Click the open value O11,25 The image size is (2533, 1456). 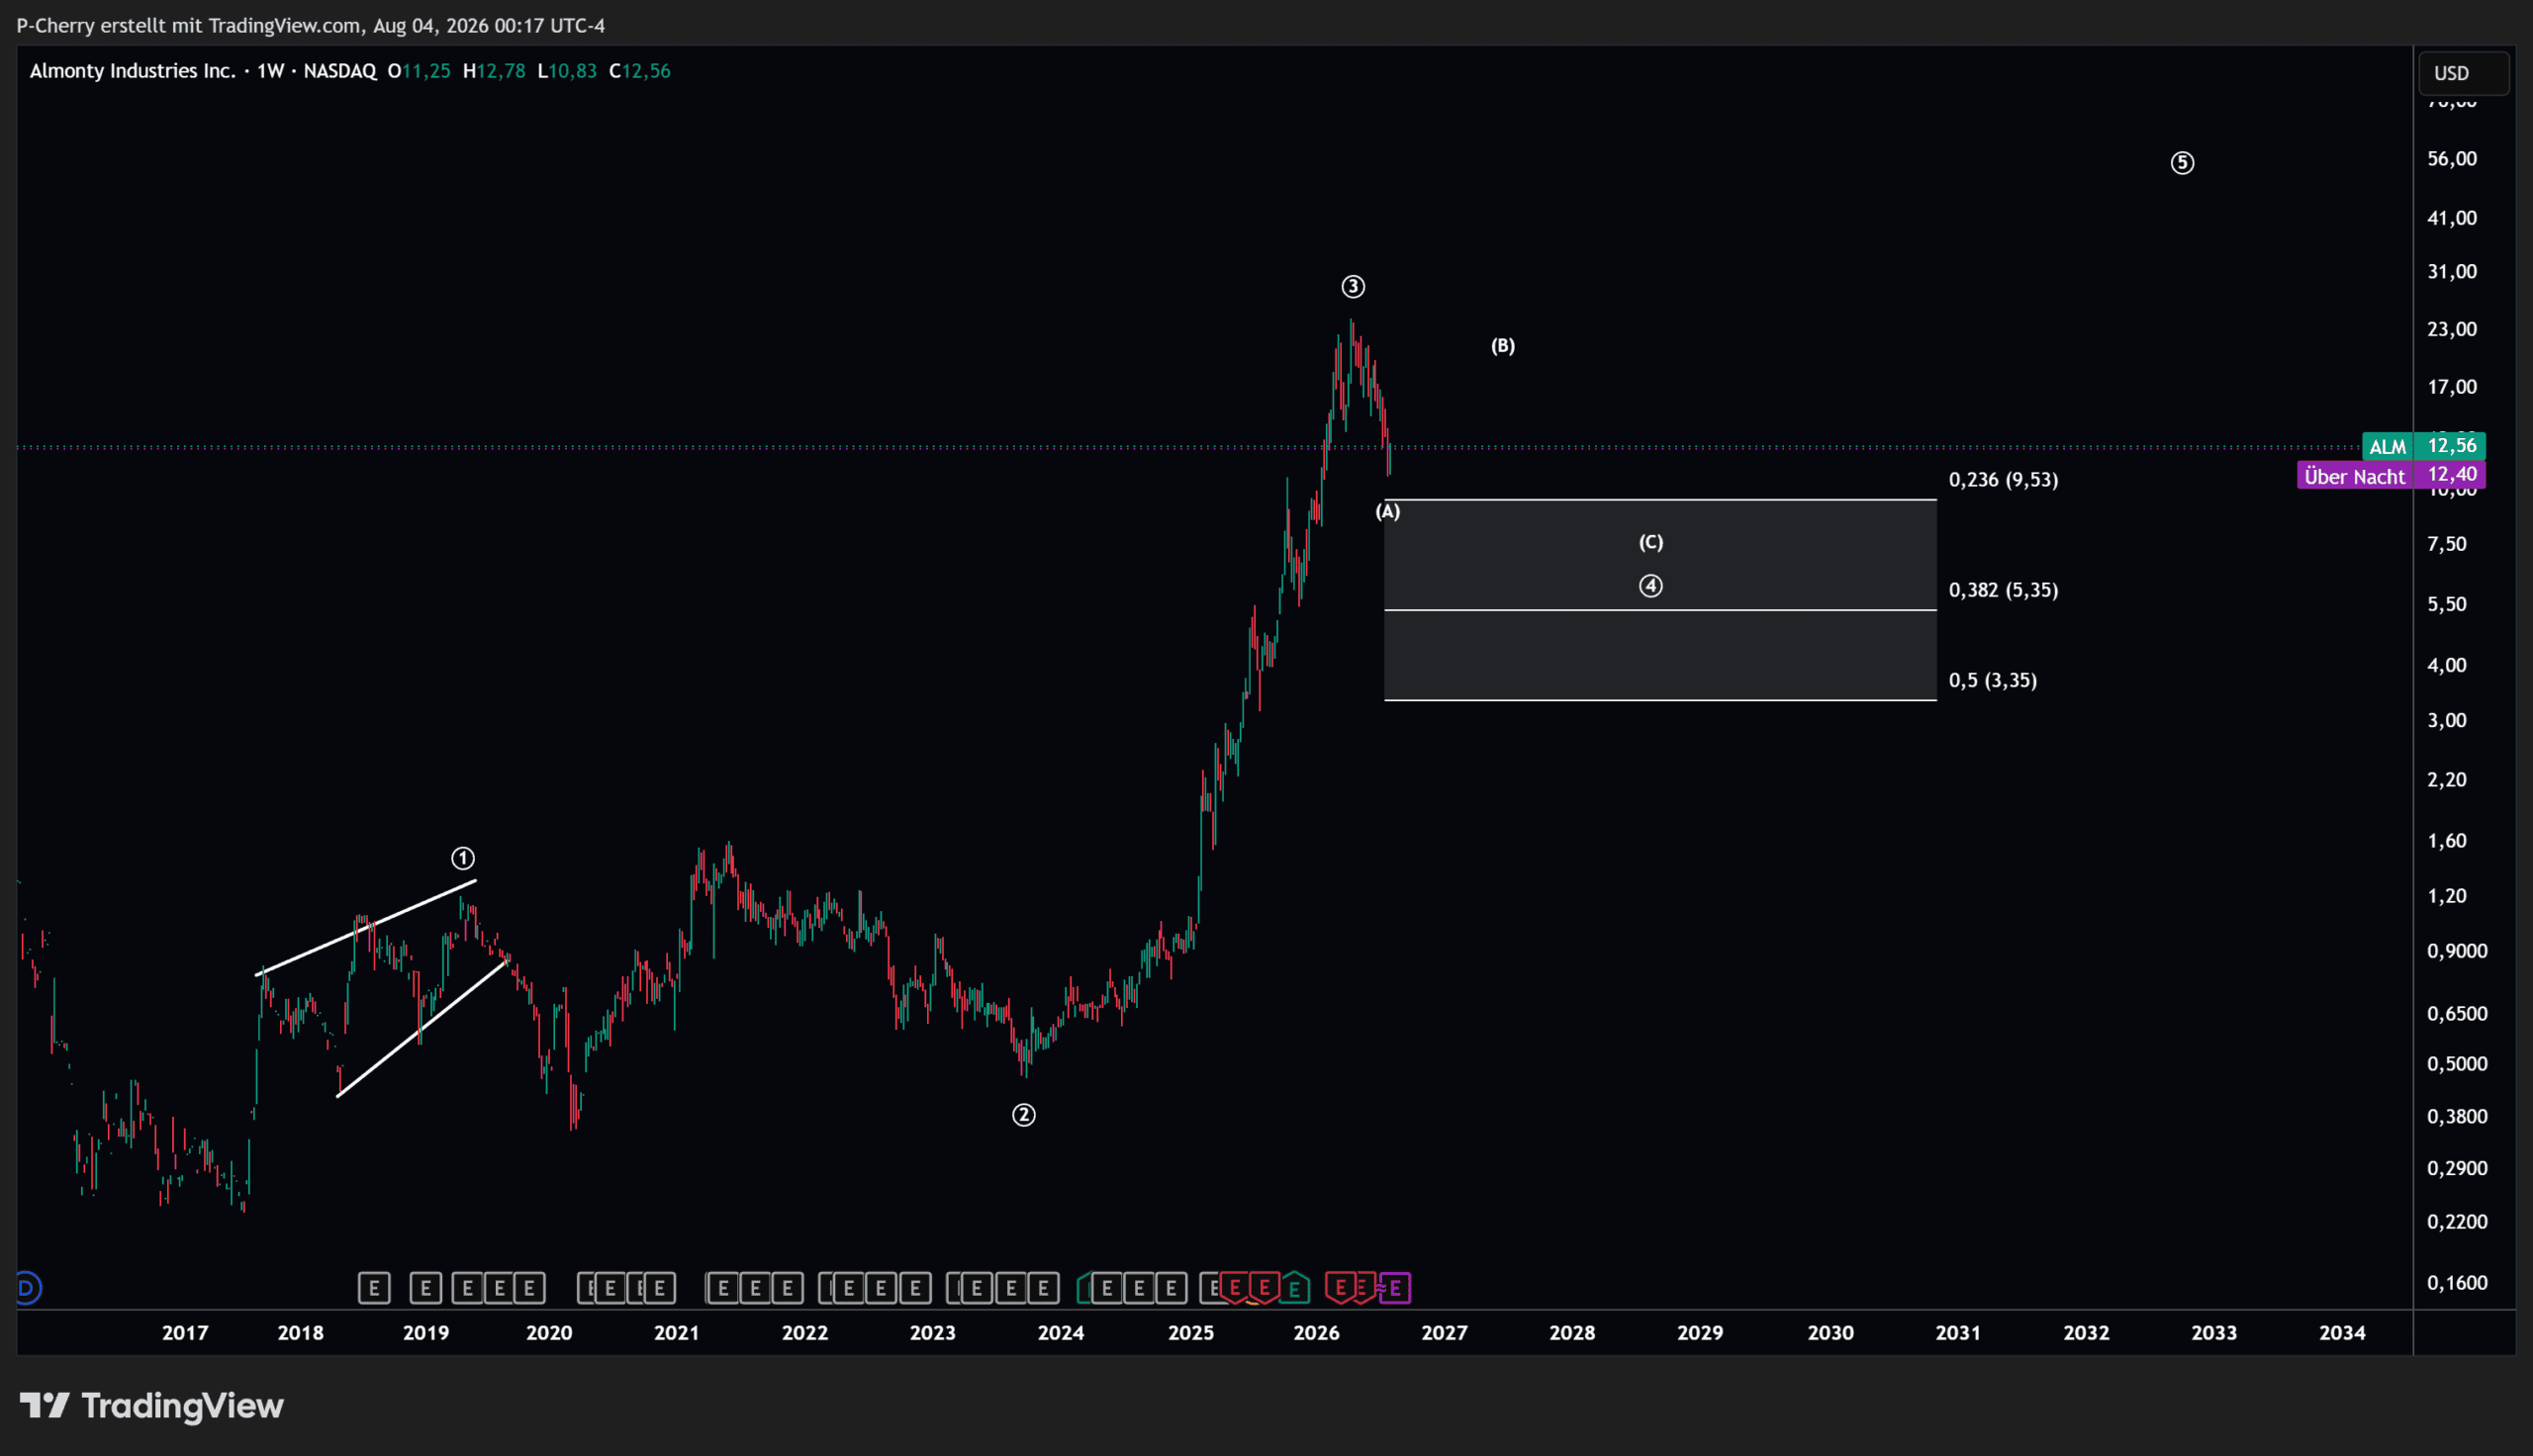(419, 71)
